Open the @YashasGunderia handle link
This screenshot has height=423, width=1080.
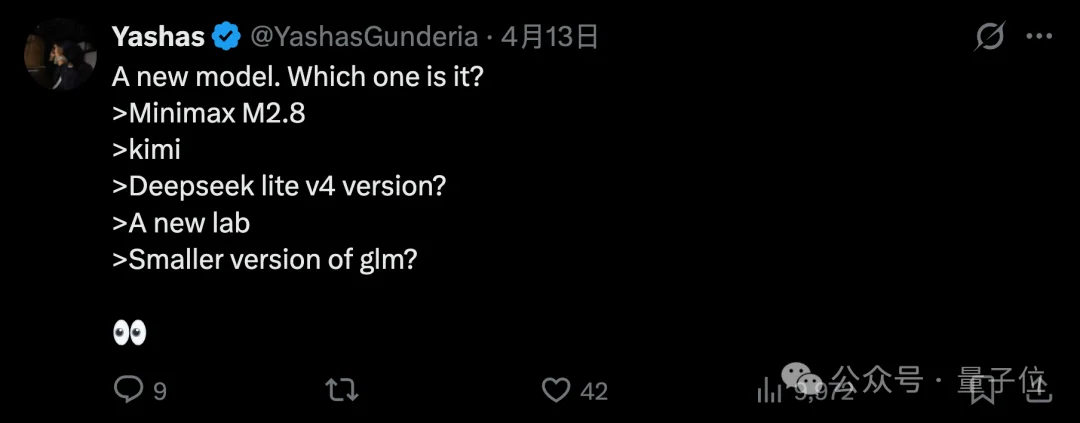pyautogui.click(x=362, y=38)
